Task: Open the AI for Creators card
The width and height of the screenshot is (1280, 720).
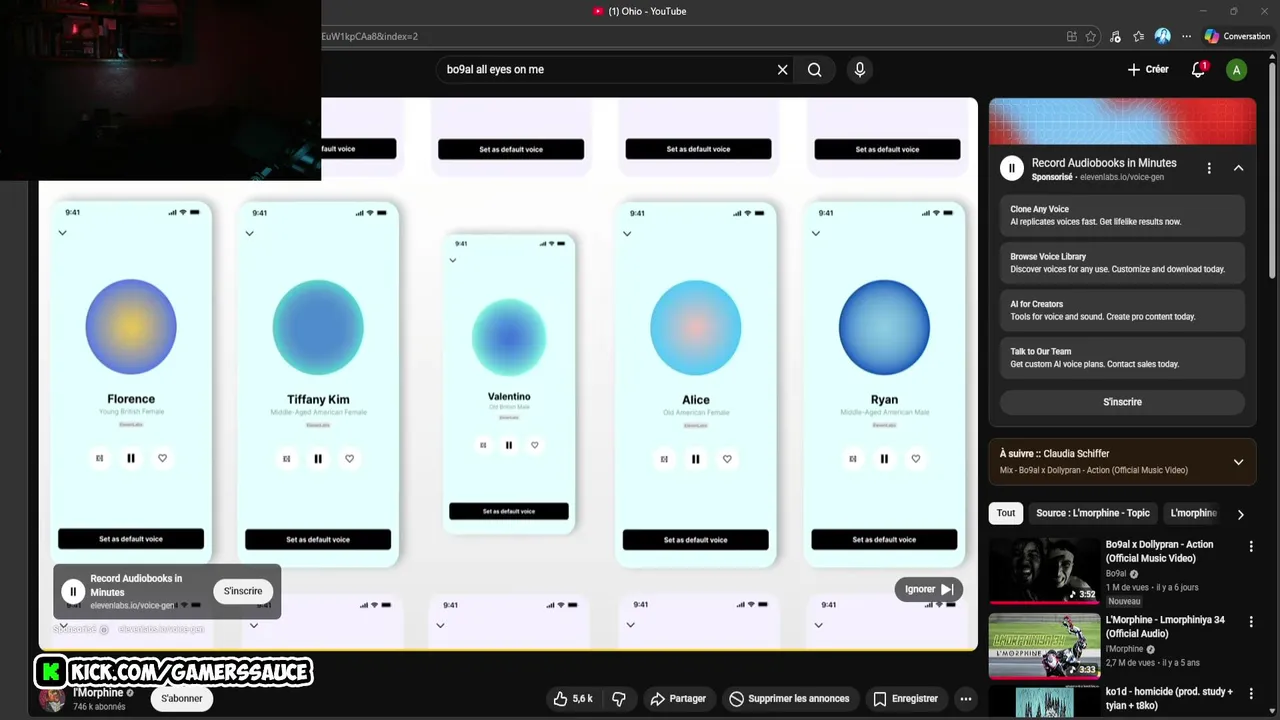Action: [1122, 310]
